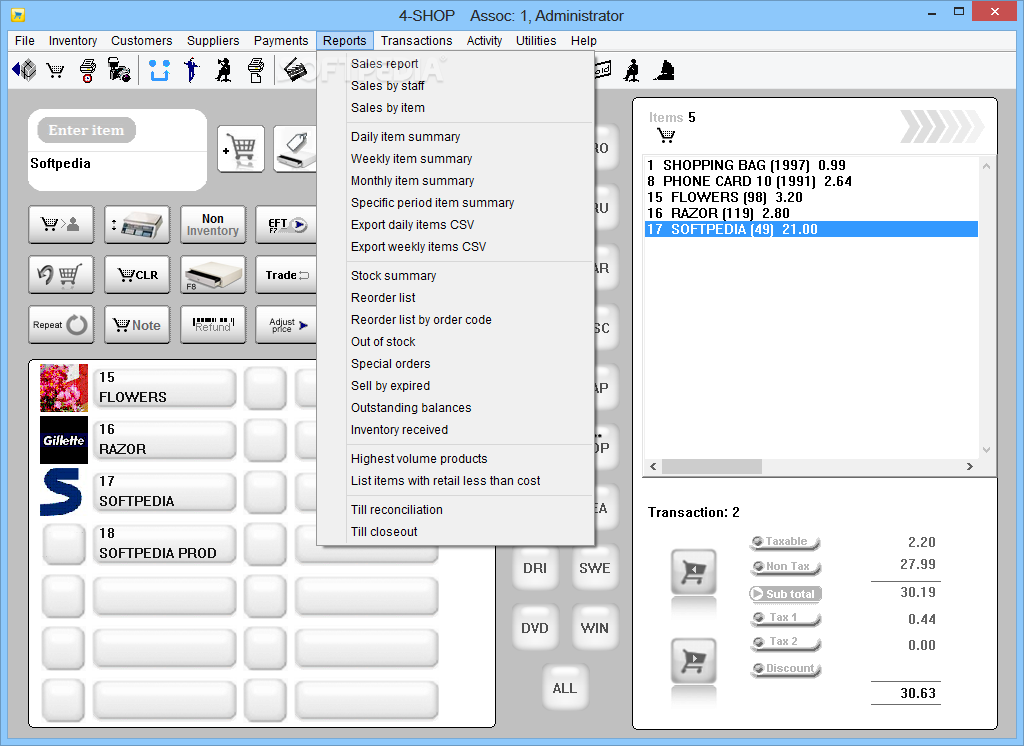Select the flowers product thumbnail
This screenshot has height=746, width=1024.
tap(63, 388)
